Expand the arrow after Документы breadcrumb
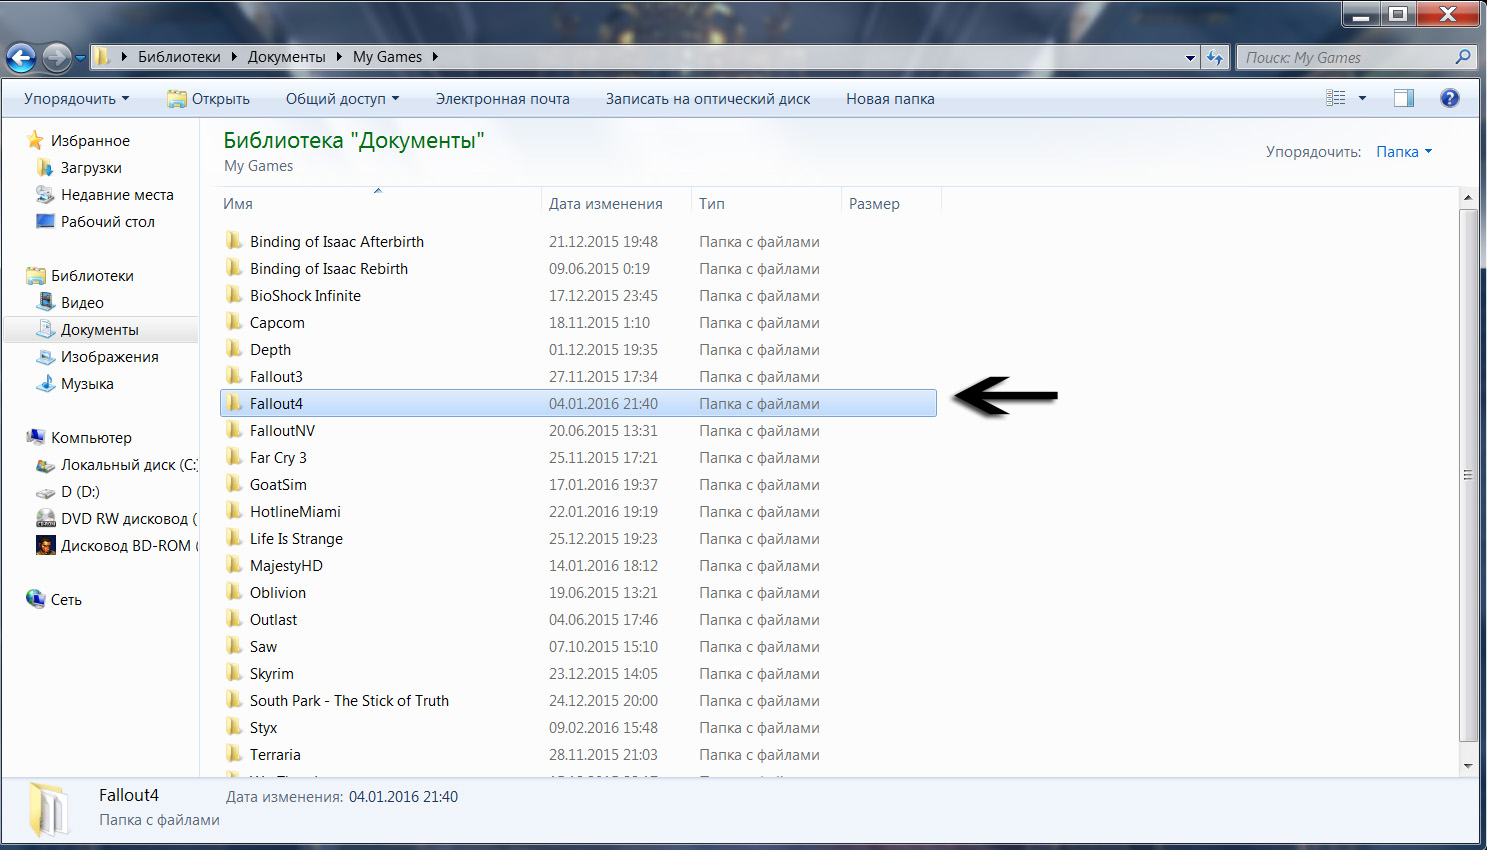This screenshot has width=1487, height=850. [x=341, y=57]
